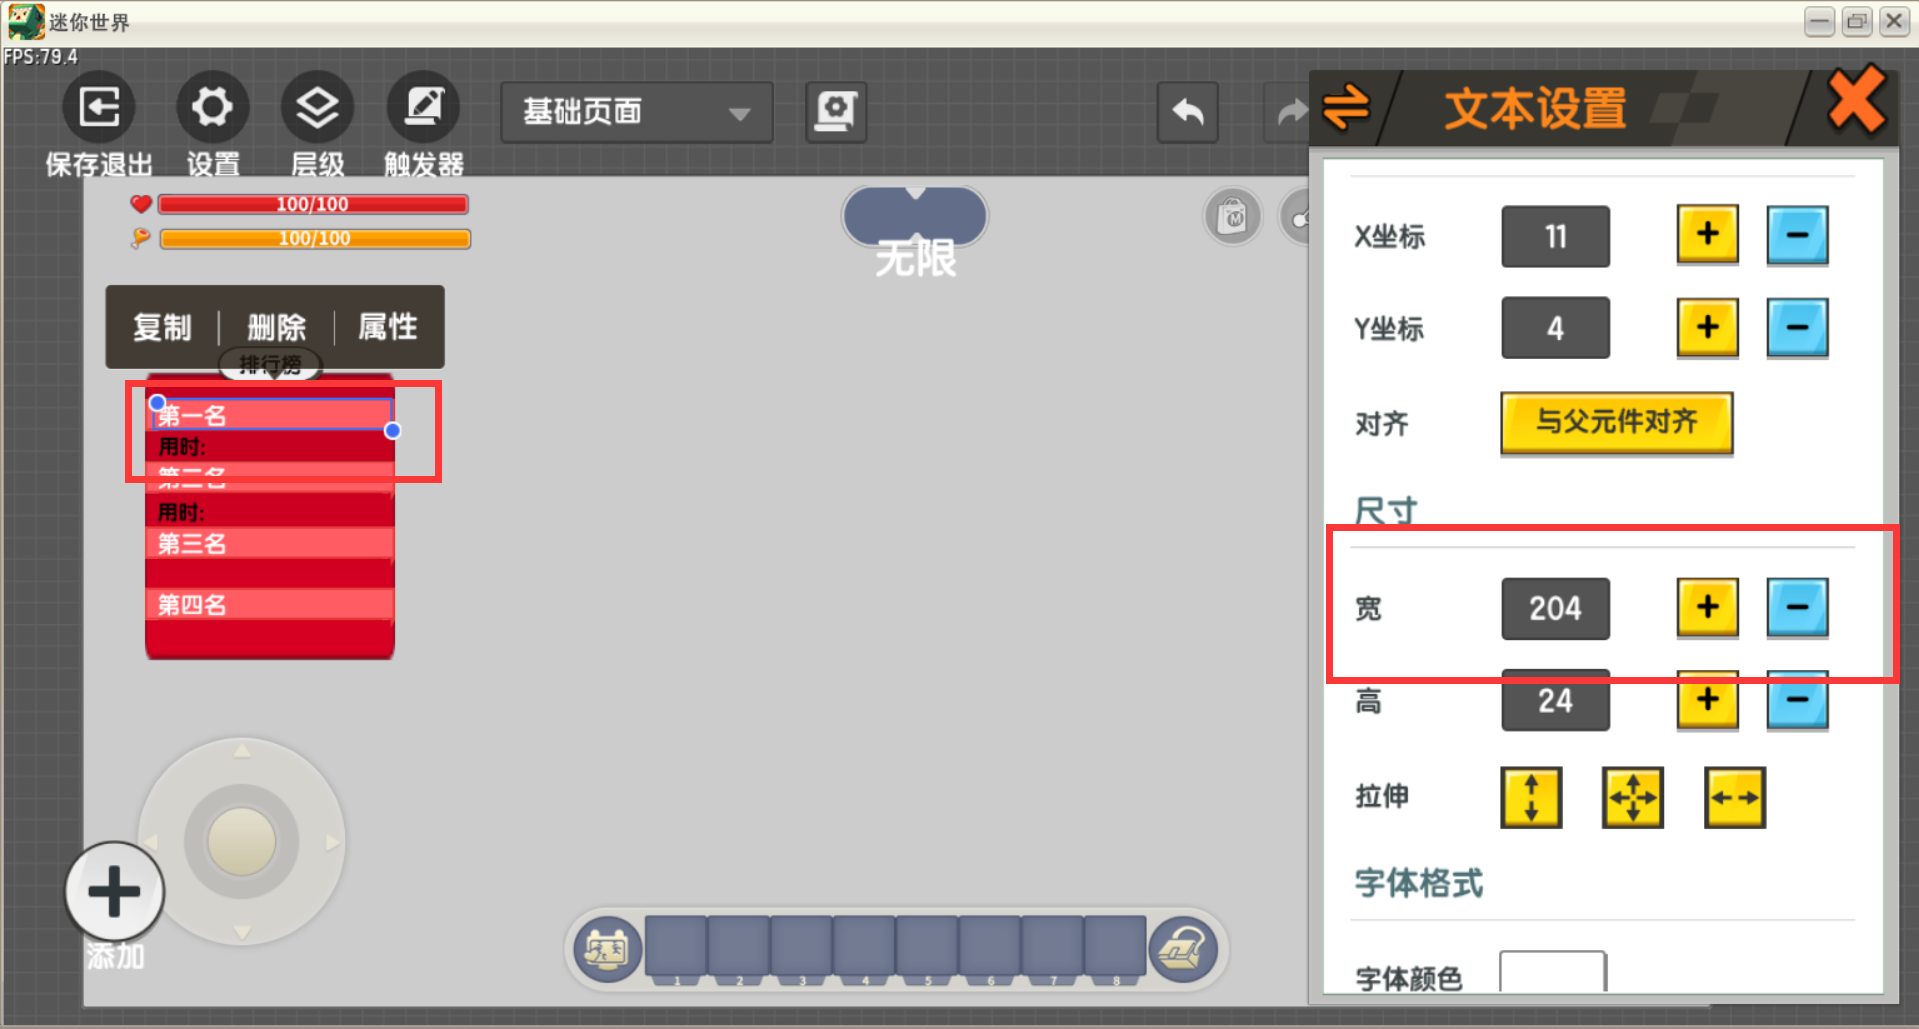The width and height of the screenshot is (1919, 1029).
Task: Open the settings gear icon
Action: [212, 107]
